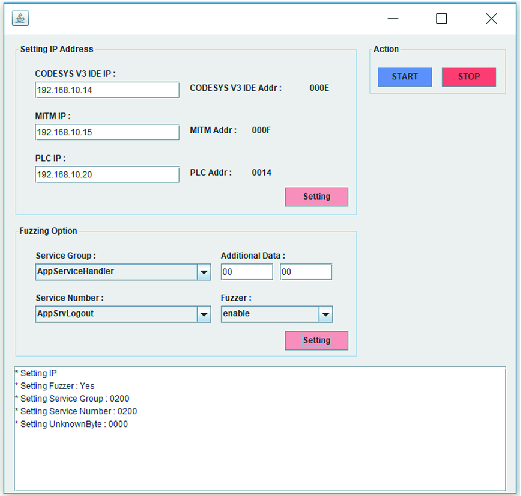Select the MITM IP text field
The height and width of the screenshot is (496, 521).
[x=107, y=132]
